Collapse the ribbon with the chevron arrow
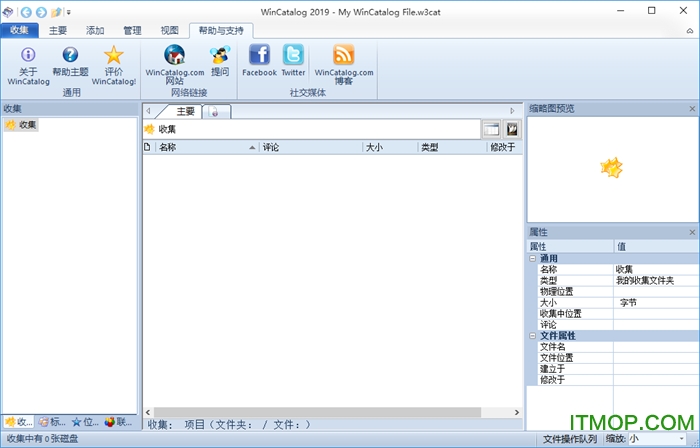Viewport: 700px width, 448px height. [690, 31]
